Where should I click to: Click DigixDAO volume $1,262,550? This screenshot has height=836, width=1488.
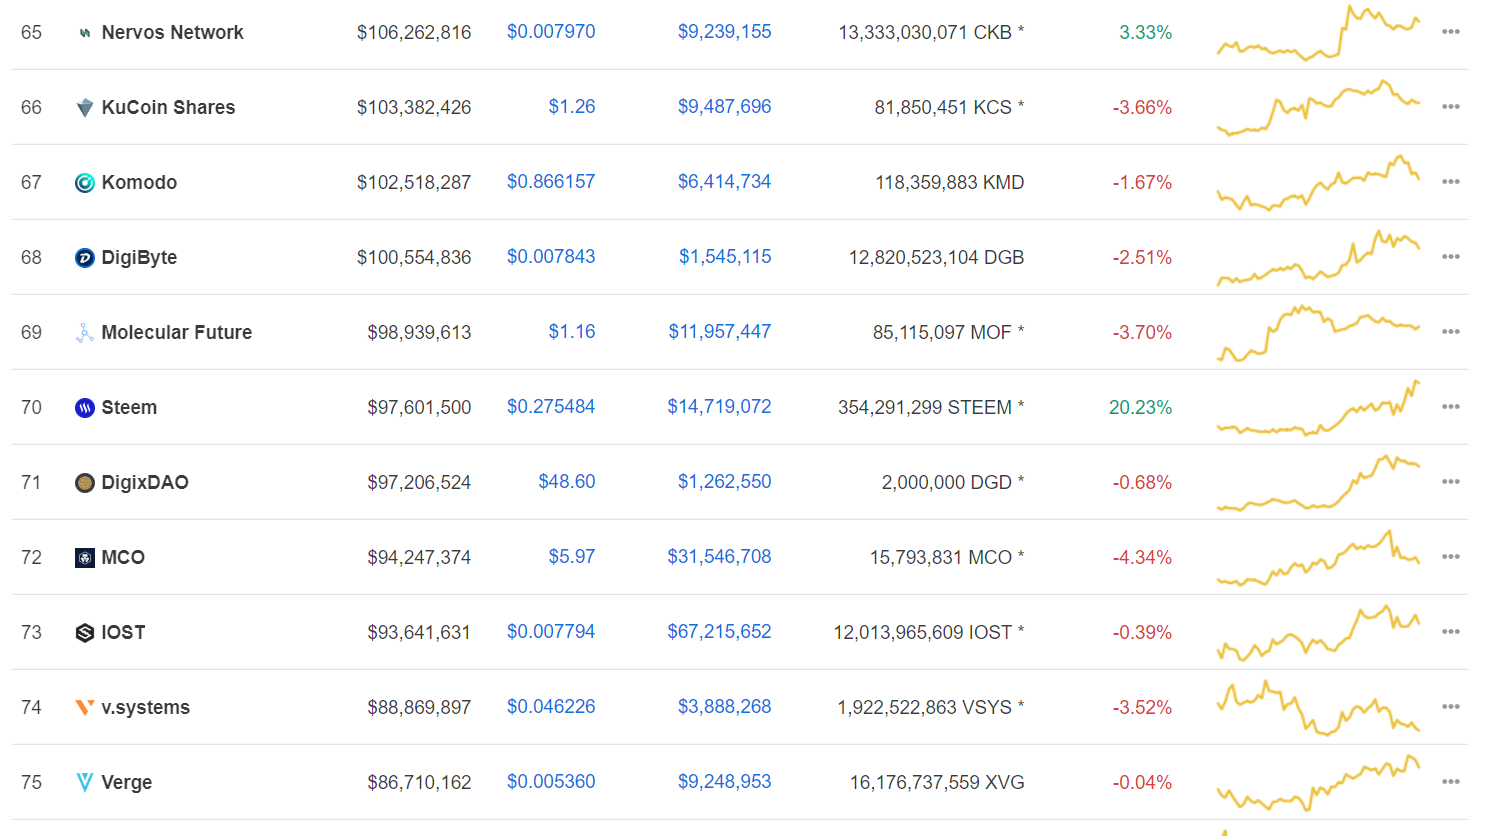click(725, 481)
